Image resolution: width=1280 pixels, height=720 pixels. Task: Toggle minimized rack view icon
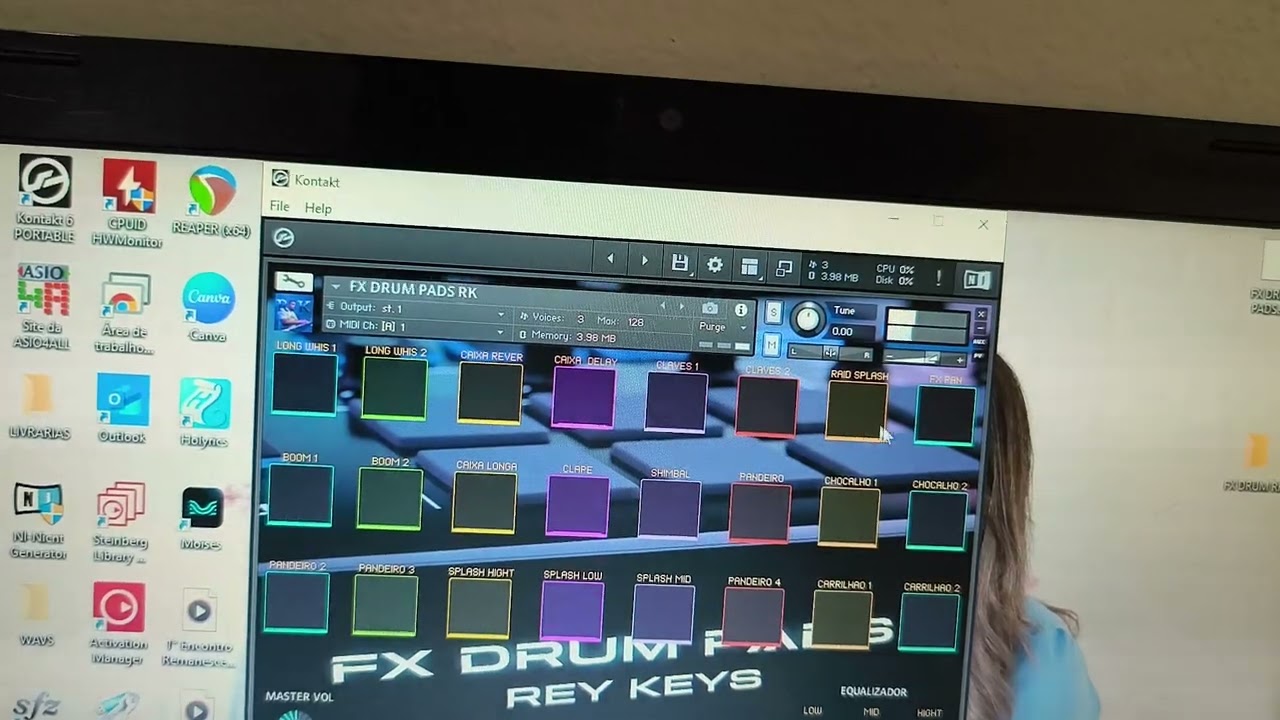[x=784, y=269]
